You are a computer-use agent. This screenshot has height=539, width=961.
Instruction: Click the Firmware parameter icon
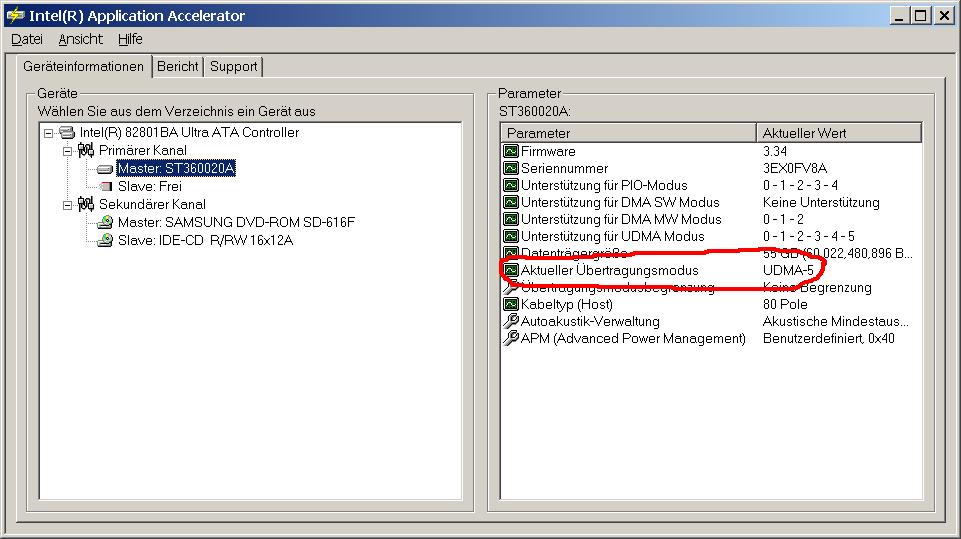pos(511,151)
